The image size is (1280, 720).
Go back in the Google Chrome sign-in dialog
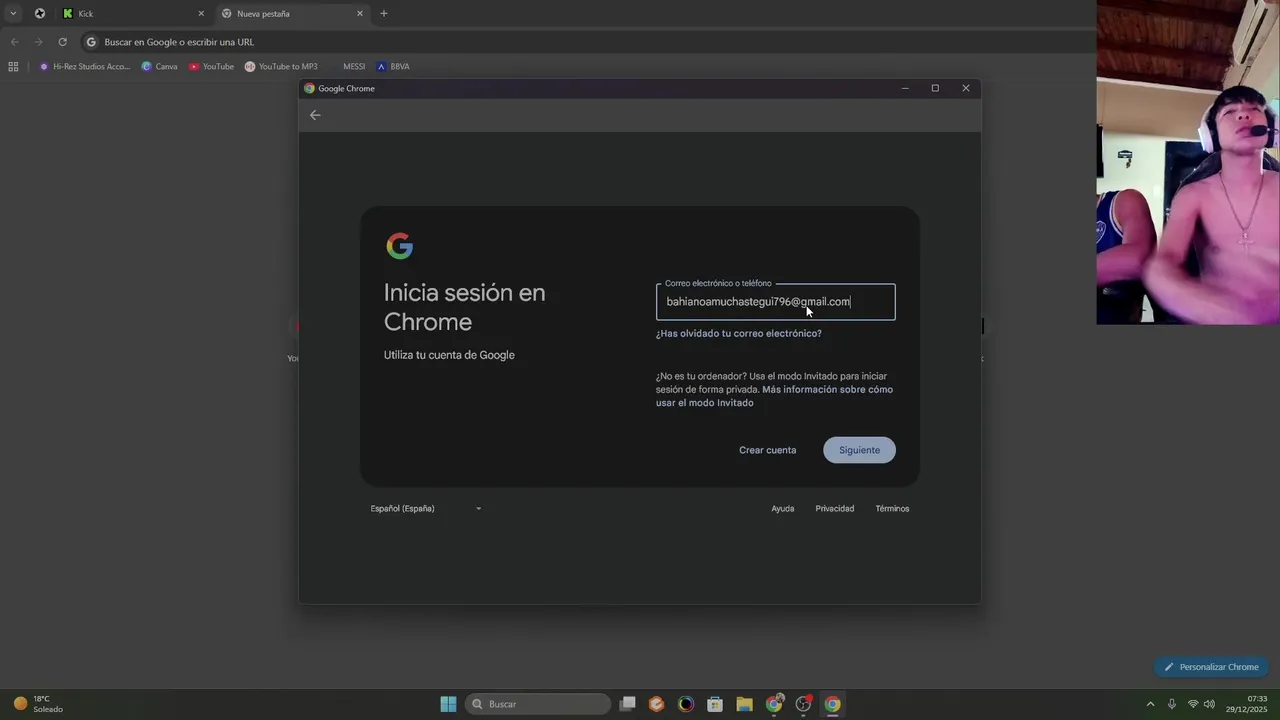[x=315, y=115]
